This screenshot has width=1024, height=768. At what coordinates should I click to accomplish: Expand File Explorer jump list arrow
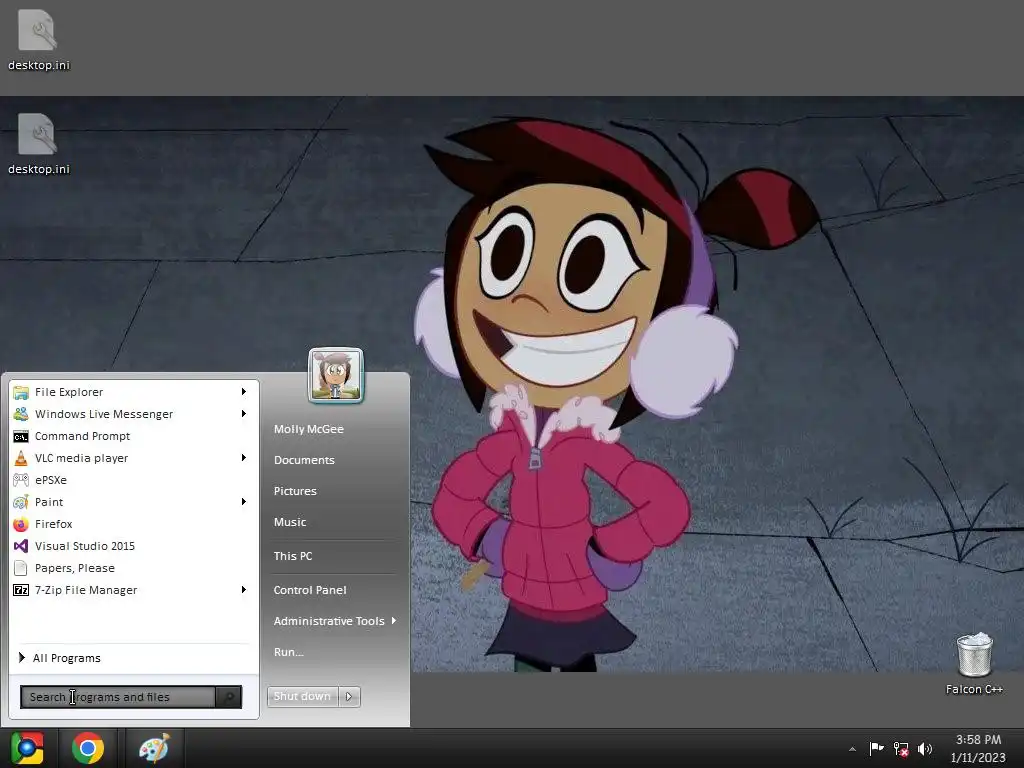point(244,392)
